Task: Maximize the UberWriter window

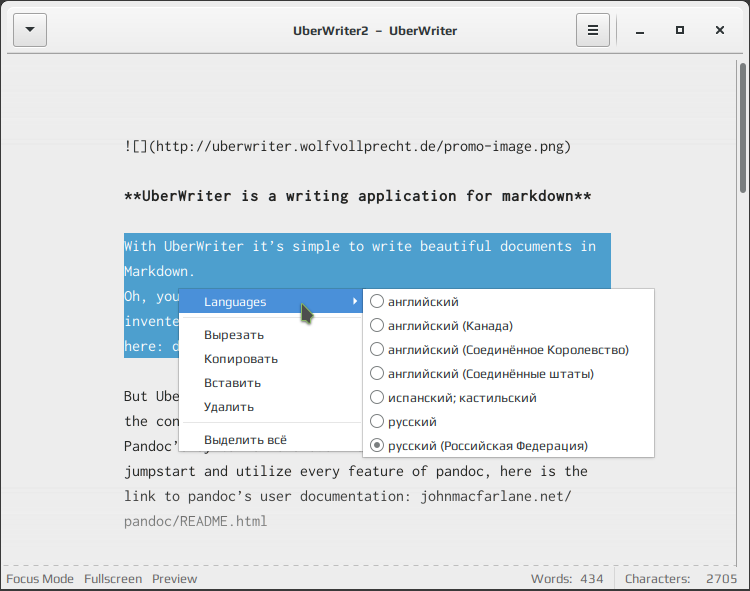Action: (680, 30)
